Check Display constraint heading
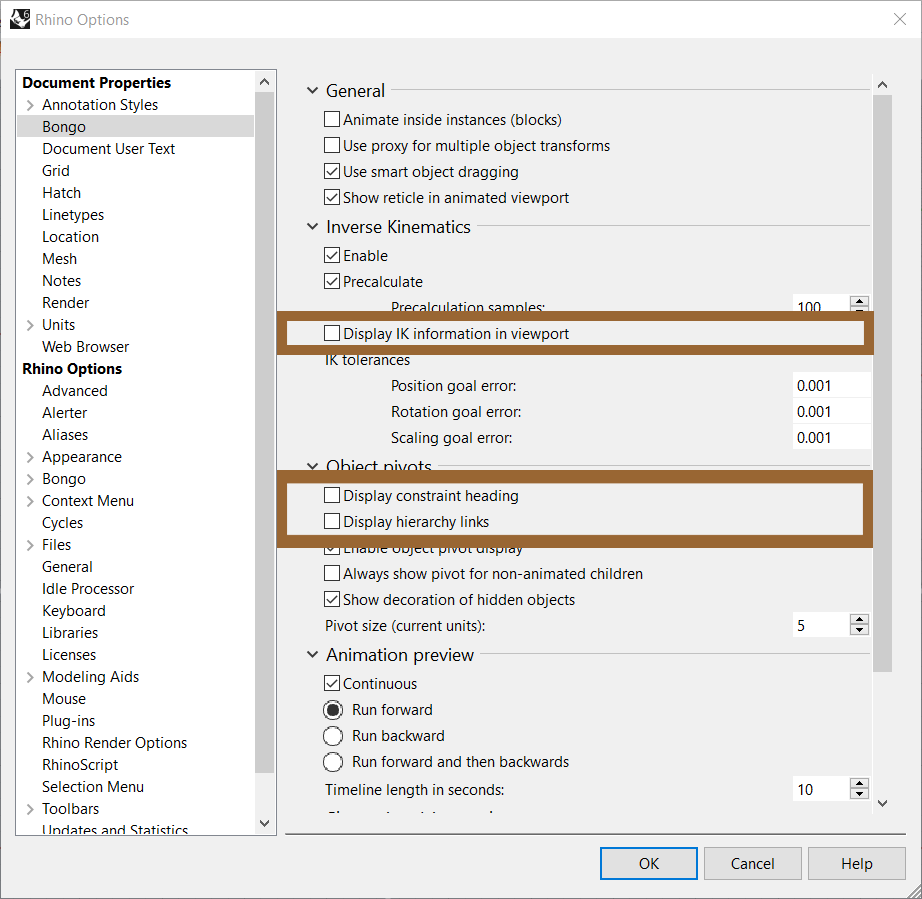Image resolution: width=922 pixels, height=899 pixels. click(x=332, y=495)
